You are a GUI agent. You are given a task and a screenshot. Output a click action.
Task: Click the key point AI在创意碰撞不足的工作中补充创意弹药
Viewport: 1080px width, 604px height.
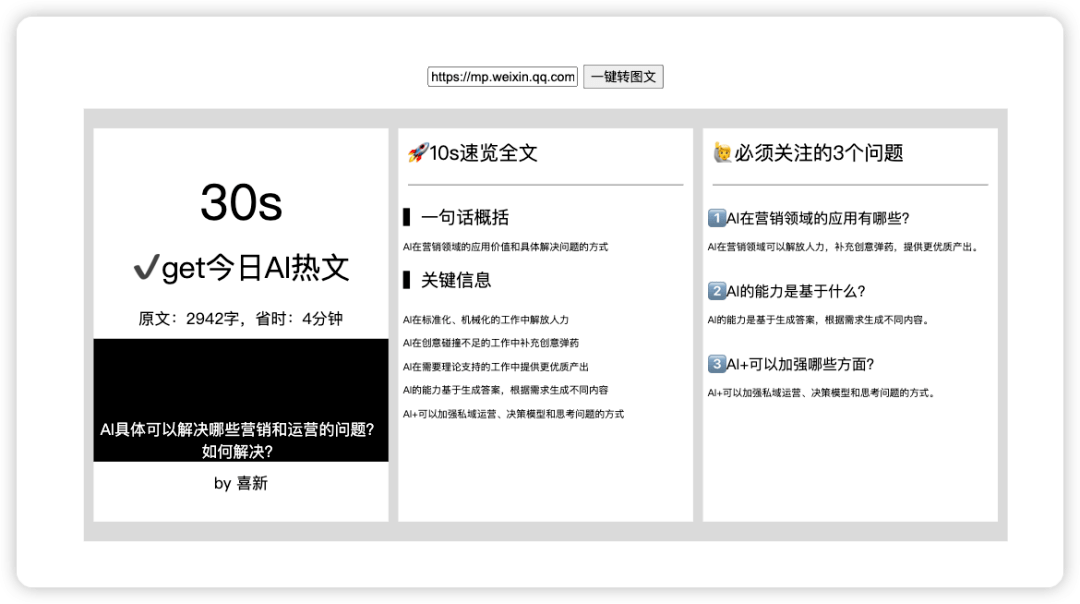[490, 343]
